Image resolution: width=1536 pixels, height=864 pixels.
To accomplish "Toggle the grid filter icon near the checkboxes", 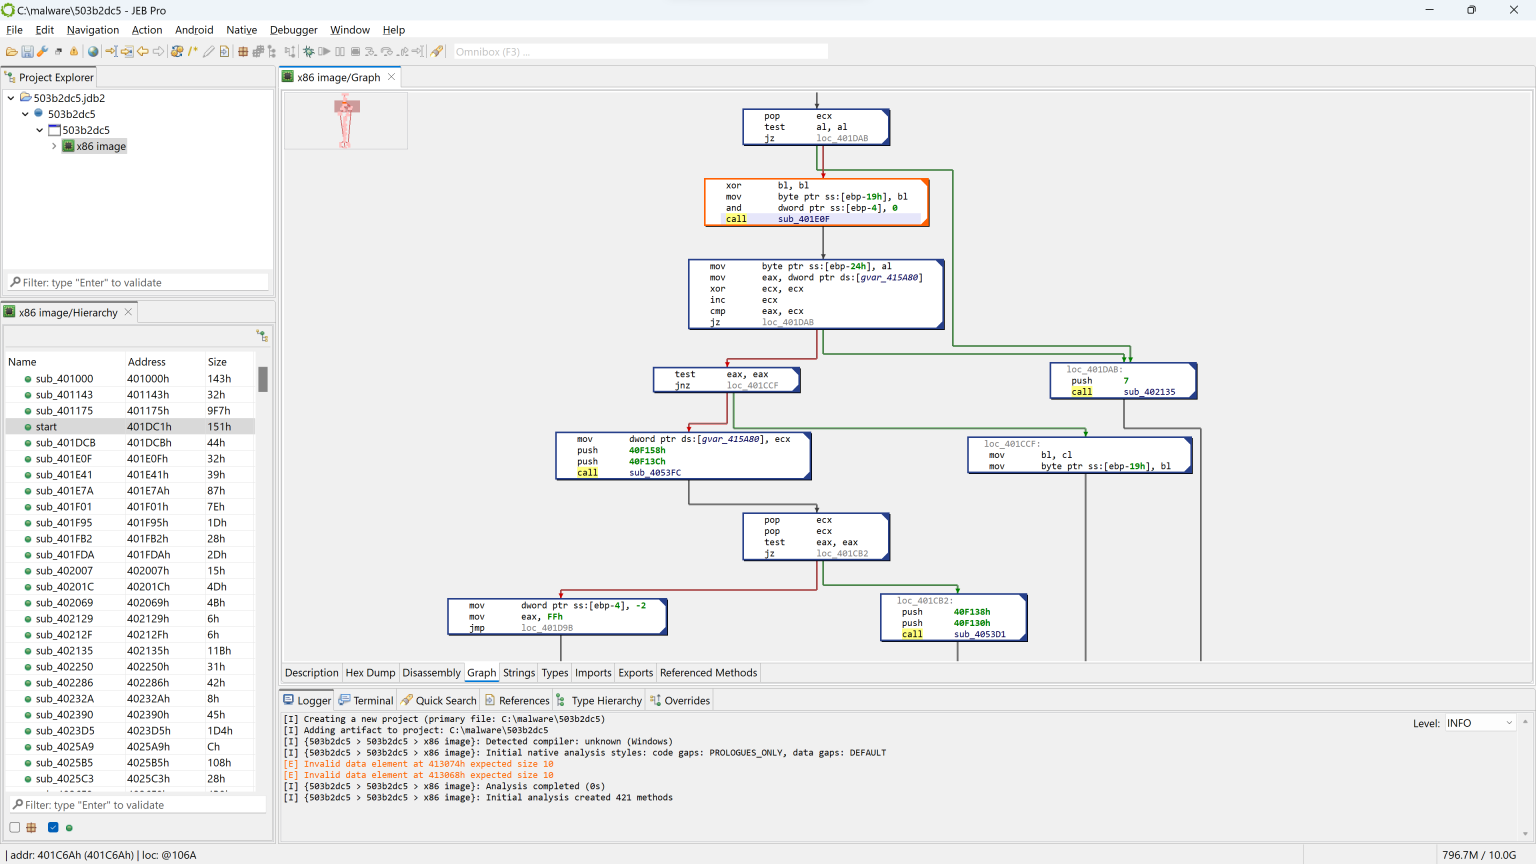I will 31,827.
